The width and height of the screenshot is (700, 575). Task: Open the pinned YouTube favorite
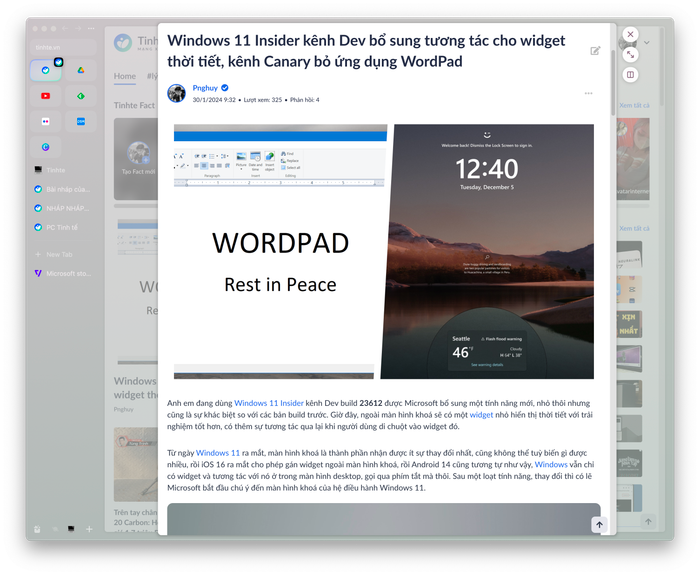click(x=46, y=96)
